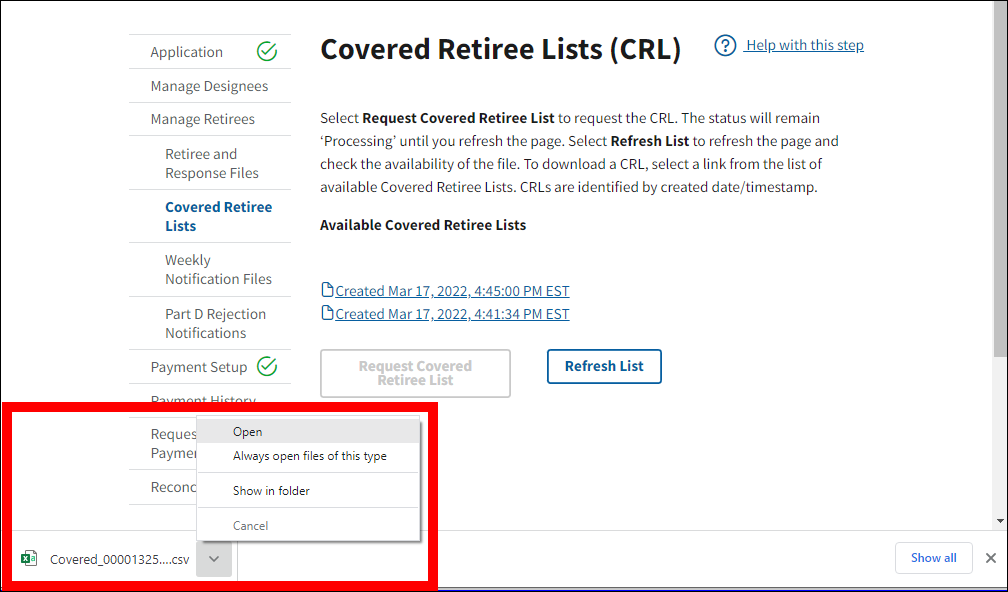1008x592 pixels.
Task: Click the green checkmark next to Payment Setup
Action: [267, 366]
